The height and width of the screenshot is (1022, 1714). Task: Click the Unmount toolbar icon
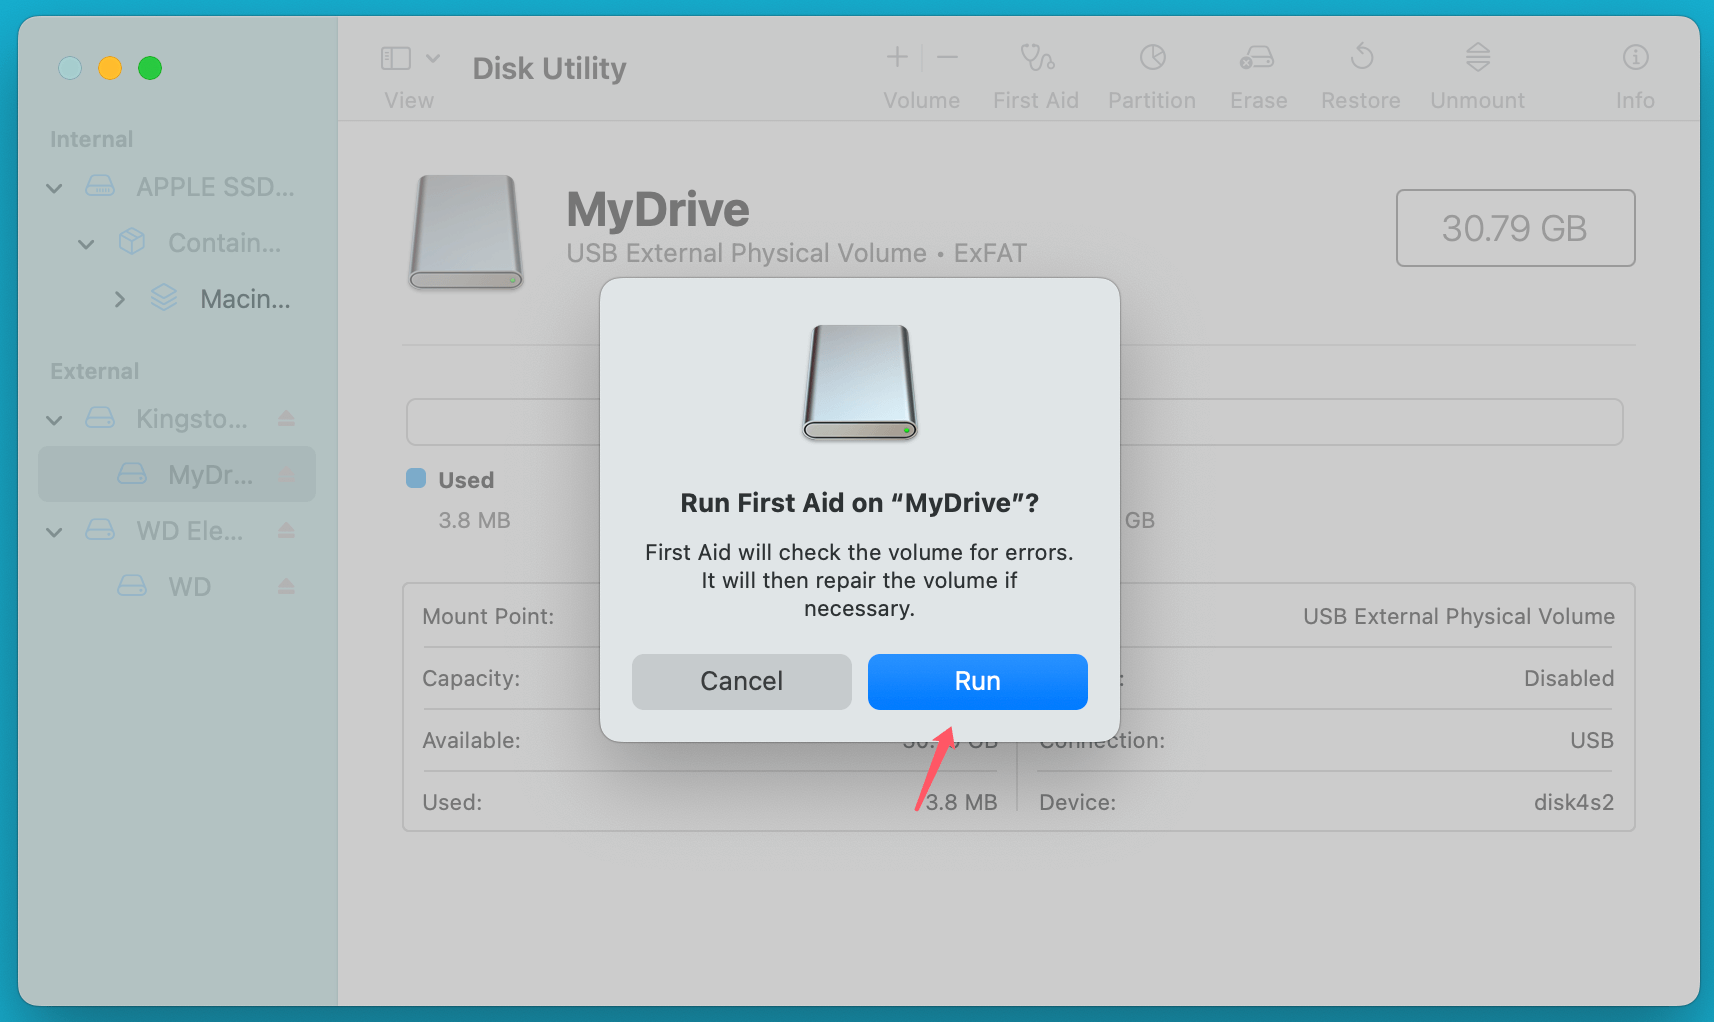click(x=1477, y=58)
